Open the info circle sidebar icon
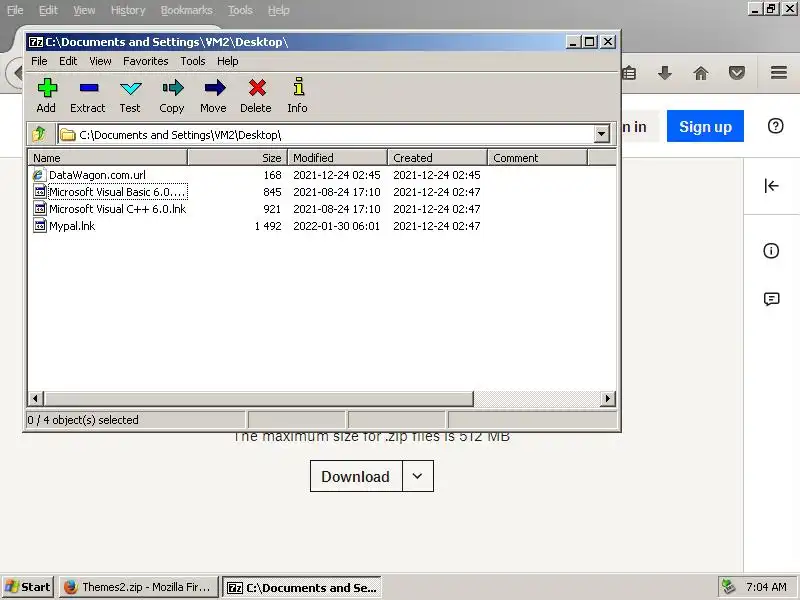Viewport: 800px width, 600px height. point(771,251)
